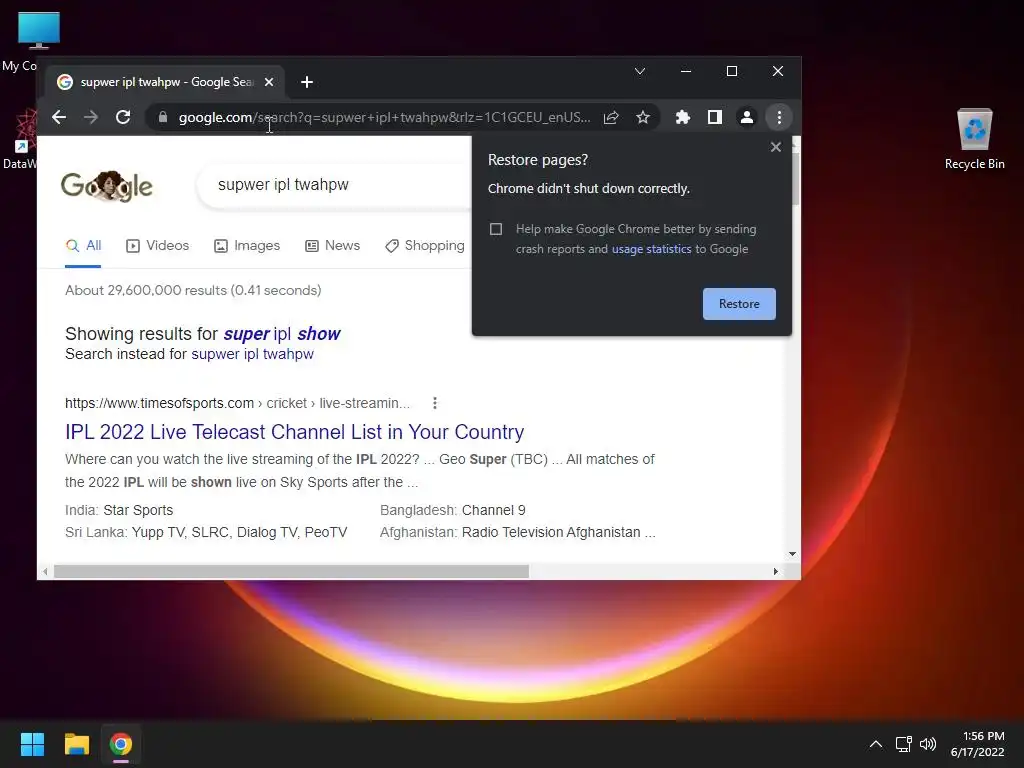Dismiss the Restore pages popup
This screenshot has width=1024, height=768.
click(776, 147)
